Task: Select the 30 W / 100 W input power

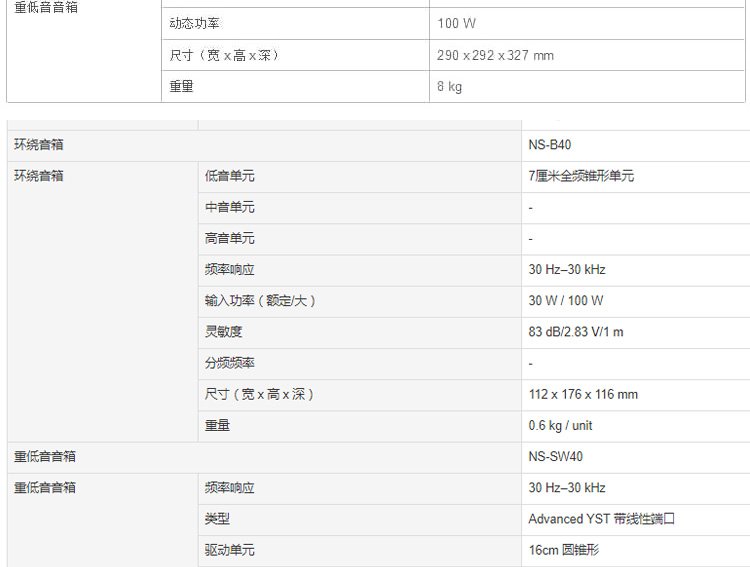Action: pyautogui.click(x=566, y=300)
